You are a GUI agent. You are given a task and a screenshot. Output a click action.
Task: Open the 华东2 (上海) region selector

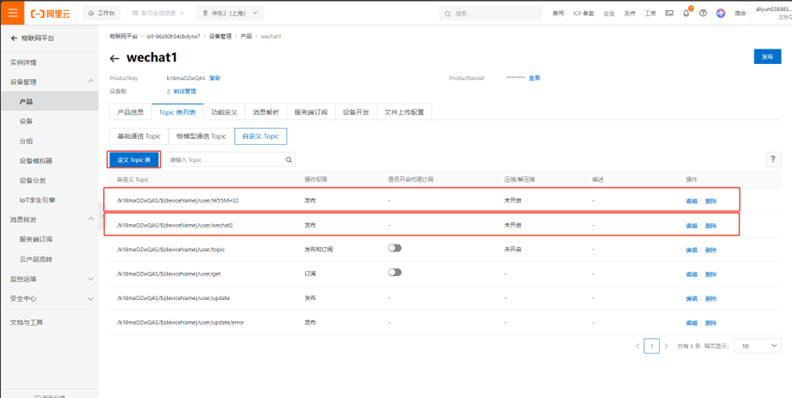click(x=230, y=13)
